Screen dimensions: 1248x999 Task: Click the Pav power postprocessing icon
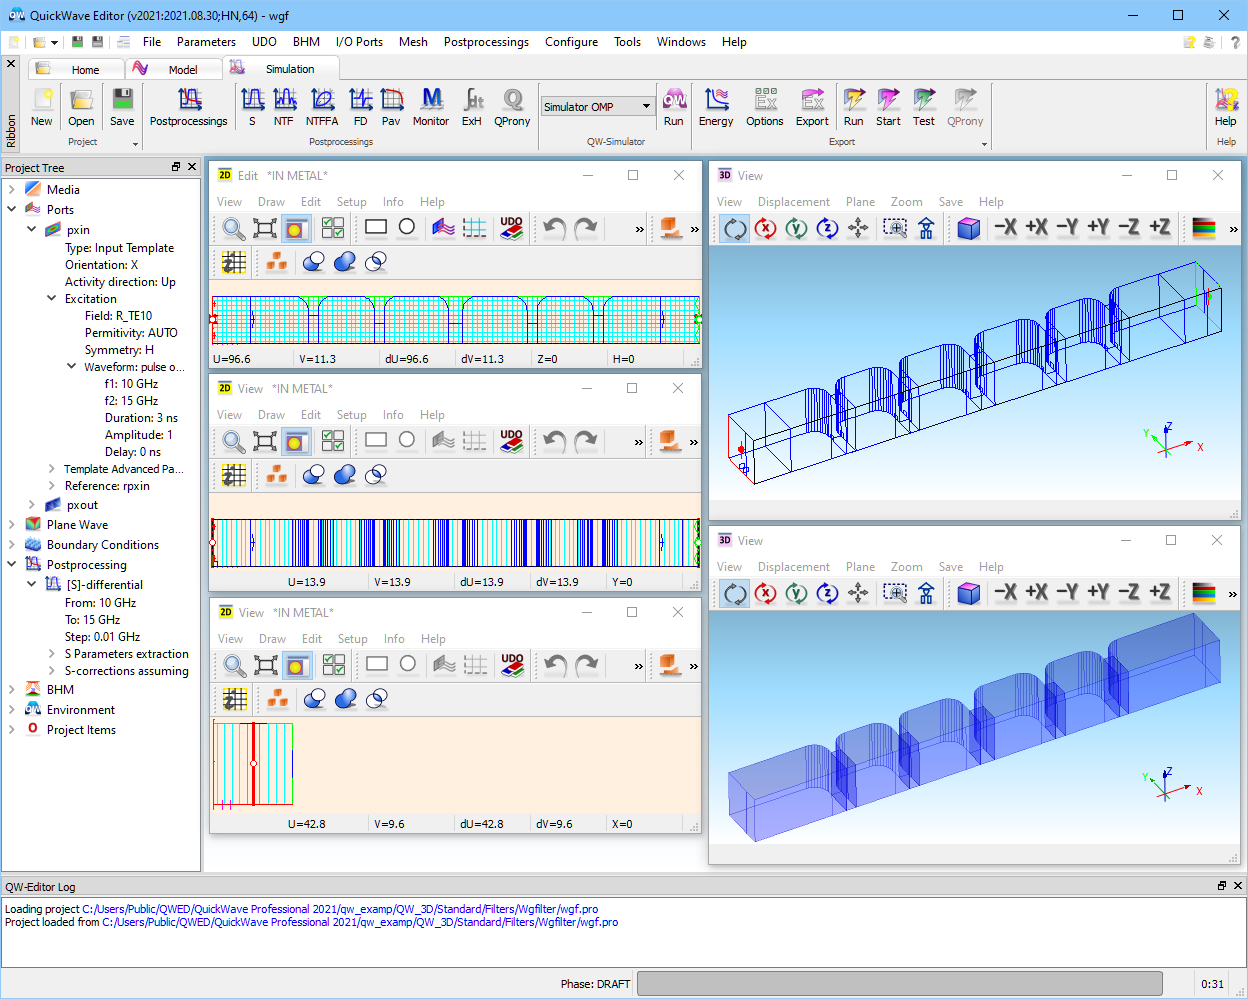tap(391, 106)
